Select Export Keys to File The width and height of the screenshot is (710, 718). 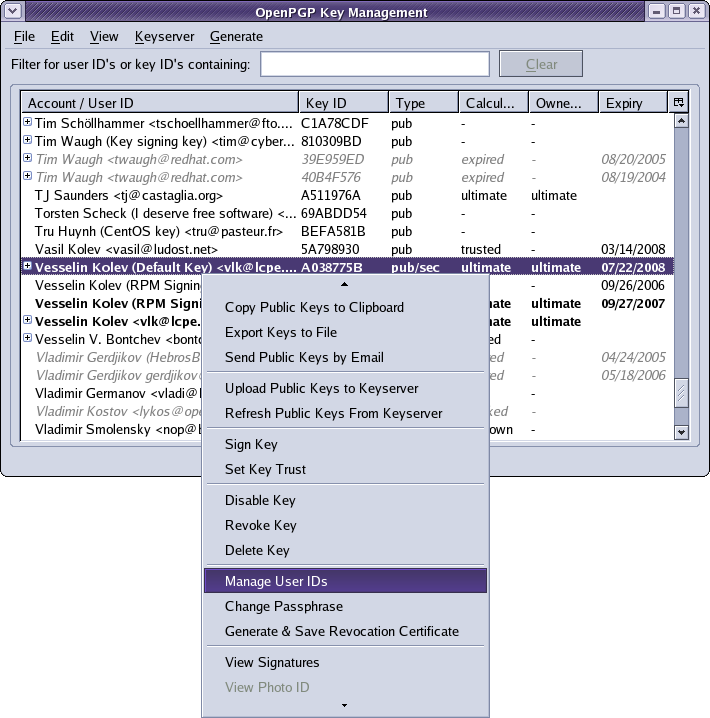coord(345,332)
